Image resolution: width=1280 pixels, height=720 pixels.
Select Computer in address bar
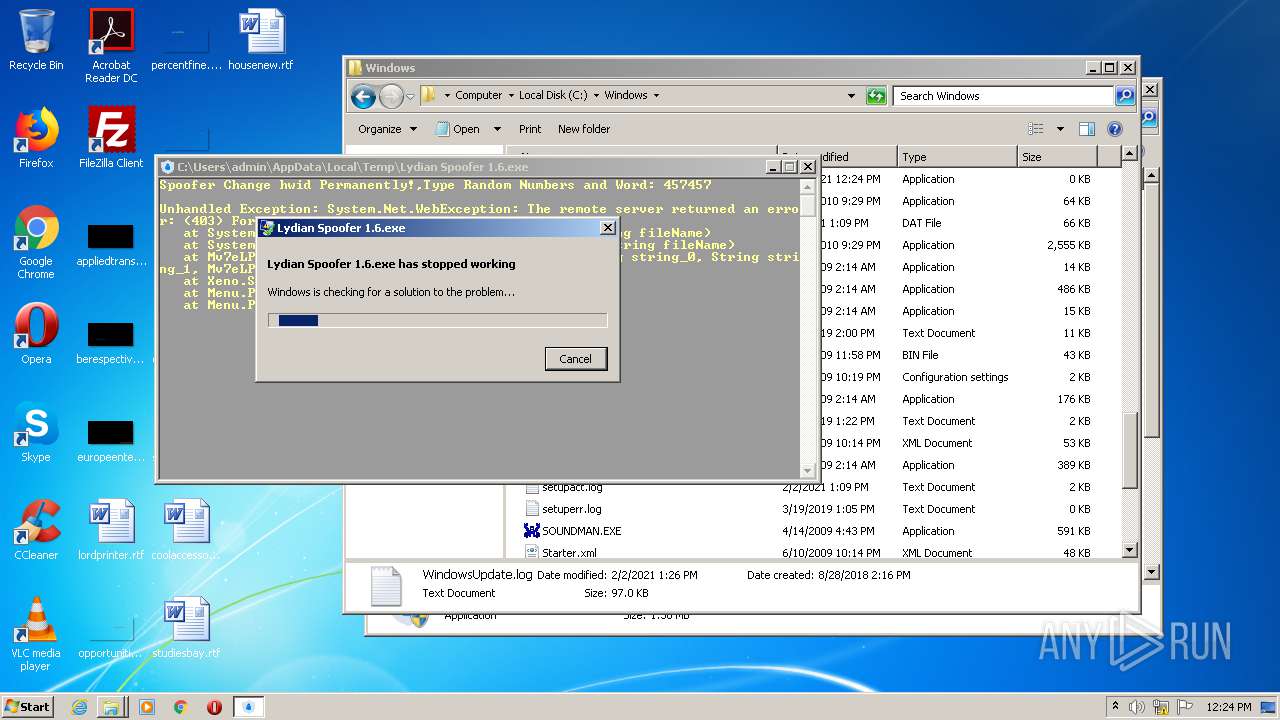click(x=478, y=96)
